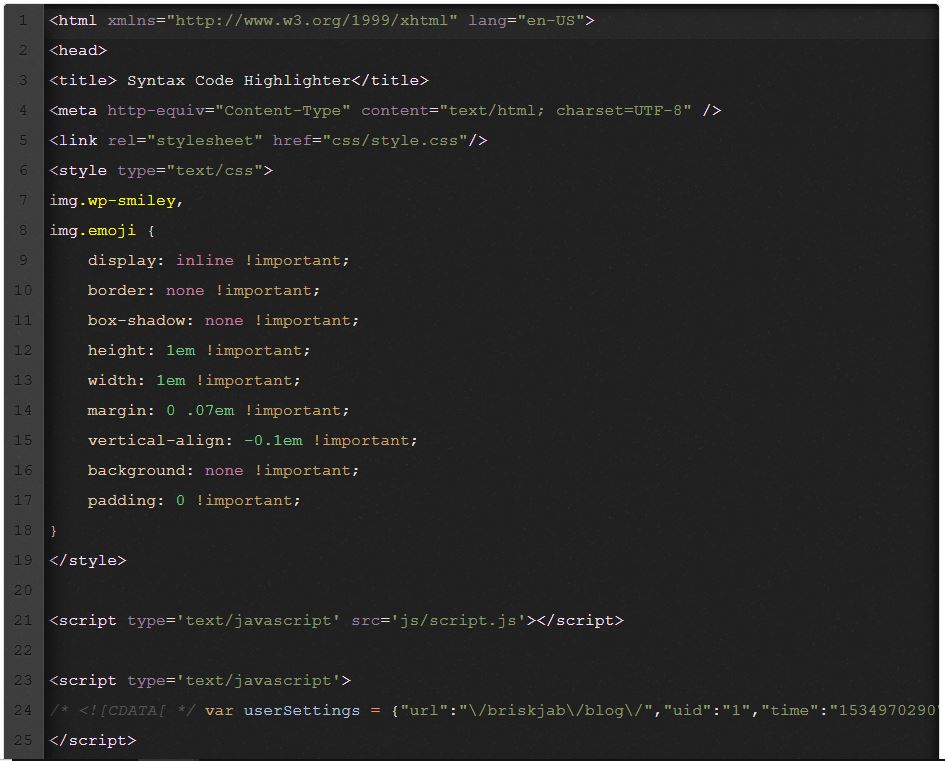This screenshot has width=945, height=761.
Task: Click the CDATA comment on line 24
Action: [123, 711]
